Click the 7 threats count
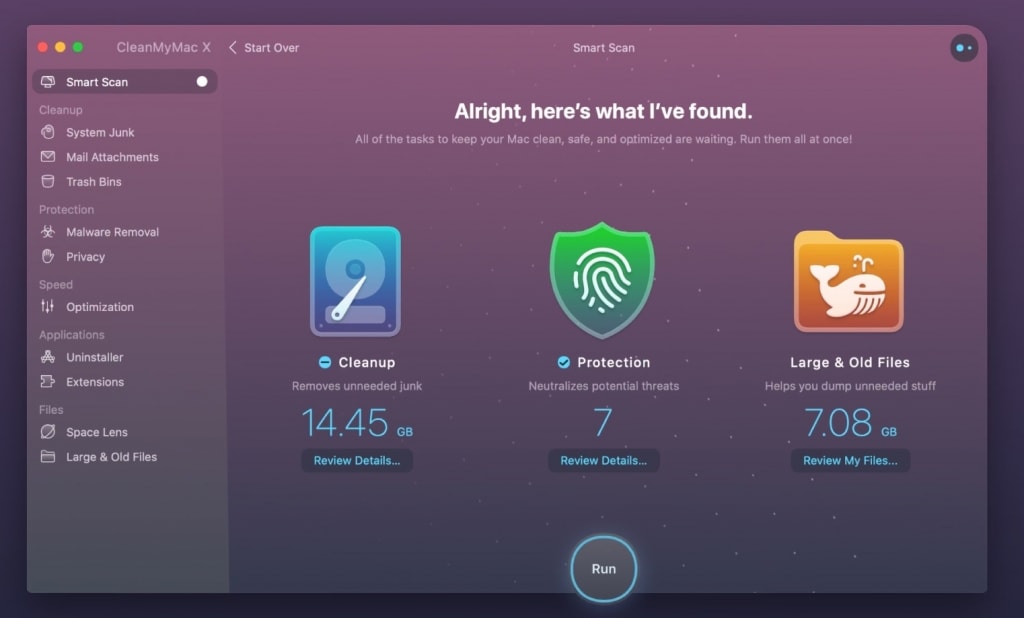1024x618 pixels. [x=603, y=422]
